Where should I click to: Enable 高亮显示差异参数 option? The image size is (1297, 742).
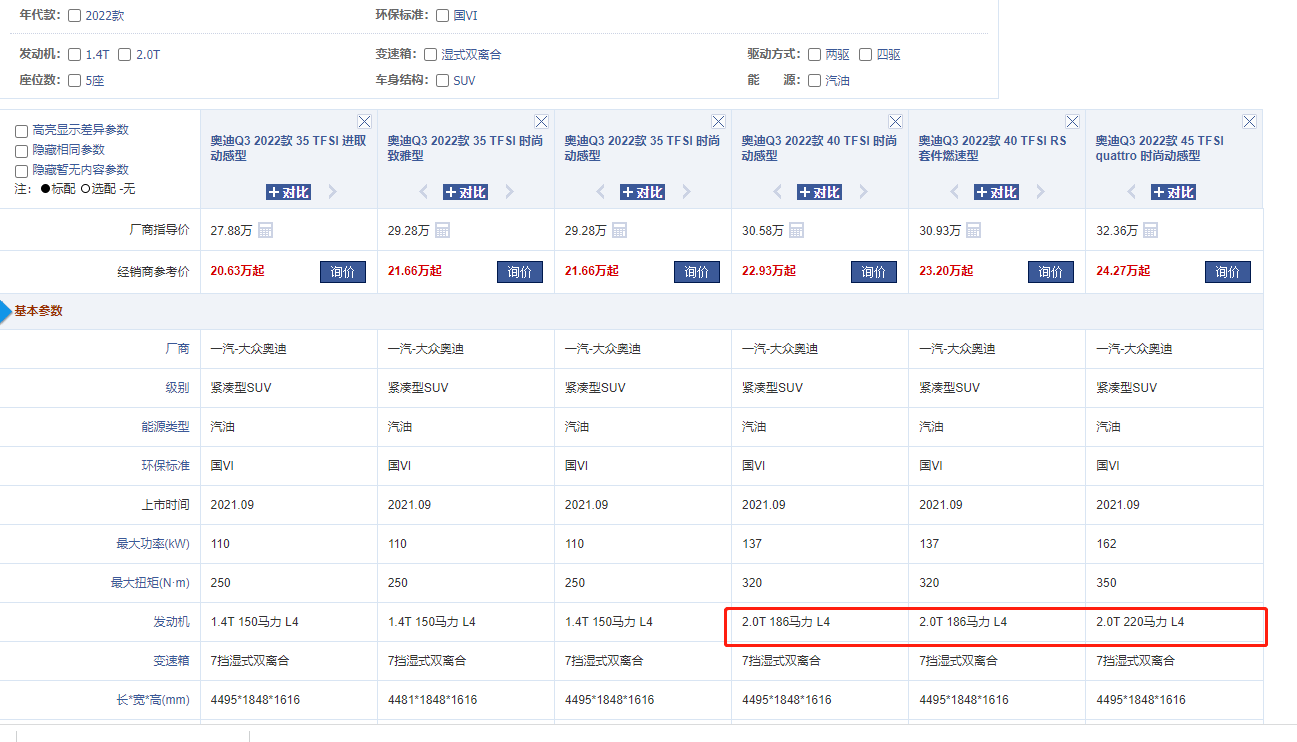(x=21, y=129)
